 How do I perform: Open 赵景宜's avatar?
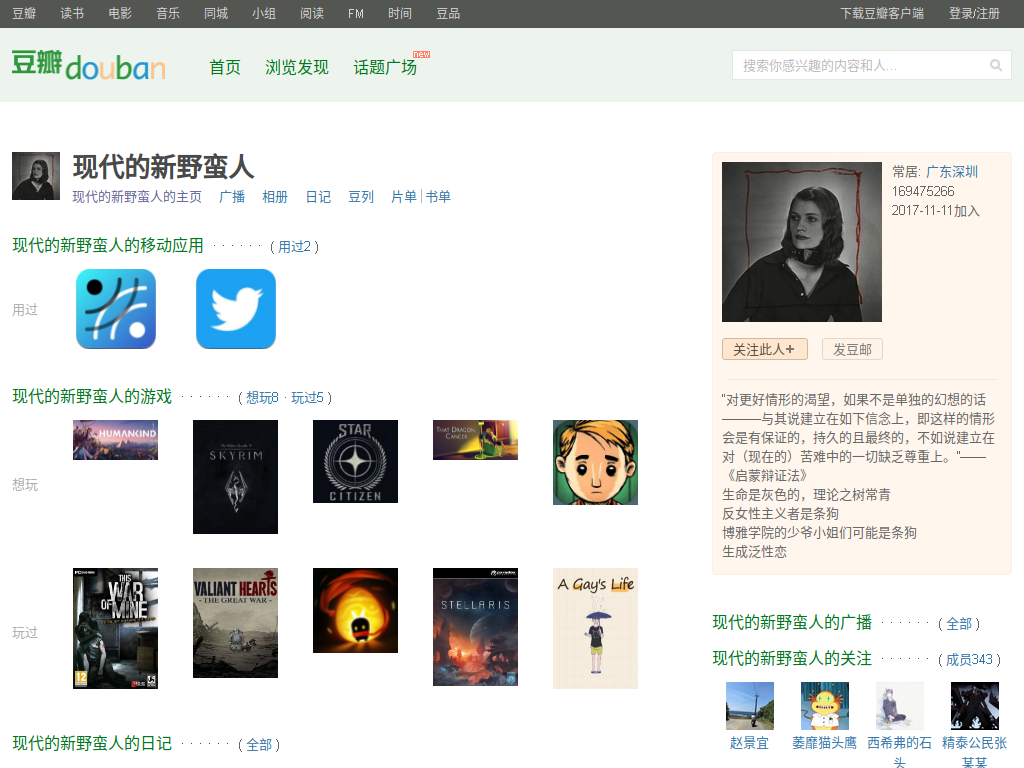pyautogui.click(x=750, y=706)
